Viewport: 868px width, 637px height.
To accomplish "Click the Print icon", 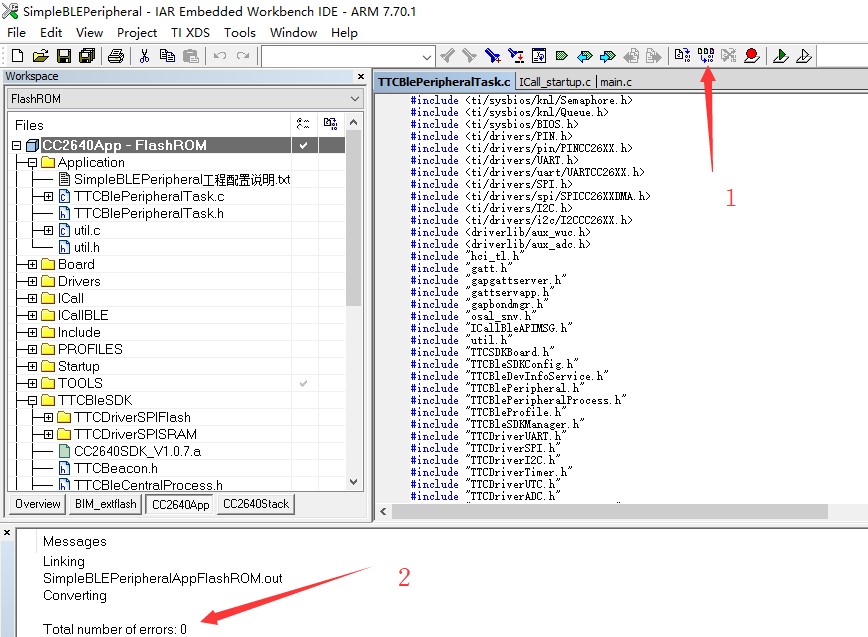I will [x=116, y=56].
